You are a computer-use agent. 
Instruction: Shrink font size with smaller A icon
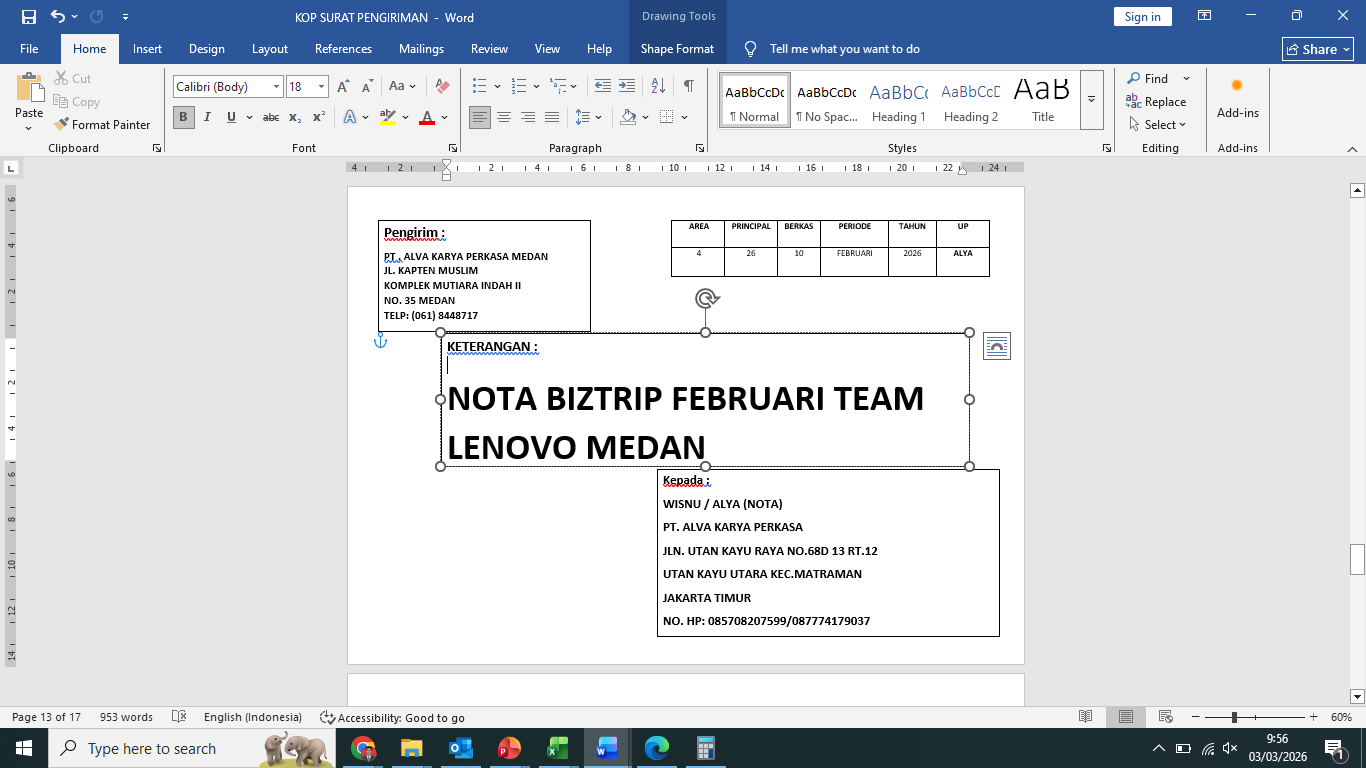[x=366, y=87]
